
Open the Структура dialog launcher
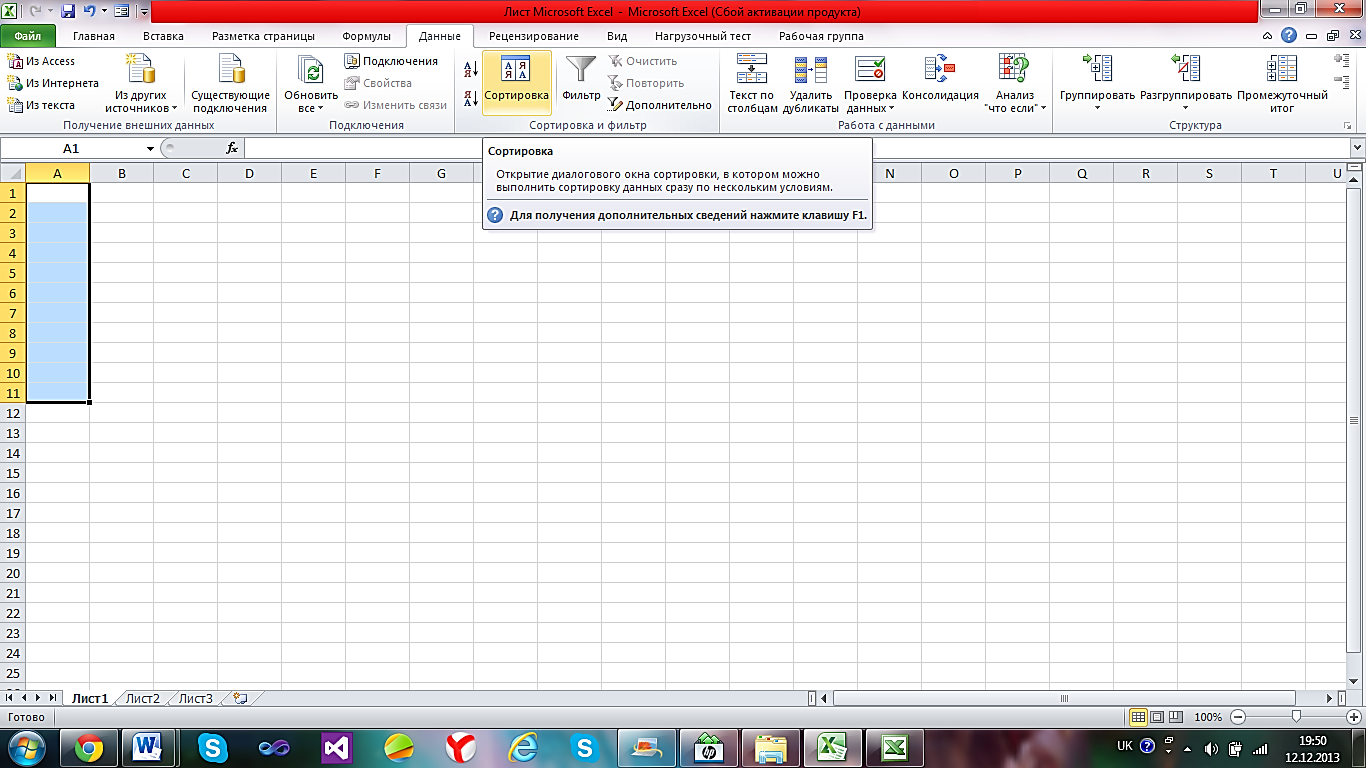coord(1347,126)
